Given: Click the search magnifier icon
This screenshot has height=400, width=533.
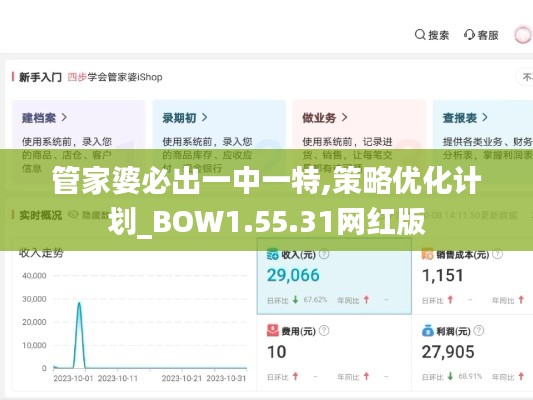Looking at the screenshot, I should pyautogui.click(x=420, y=35).
